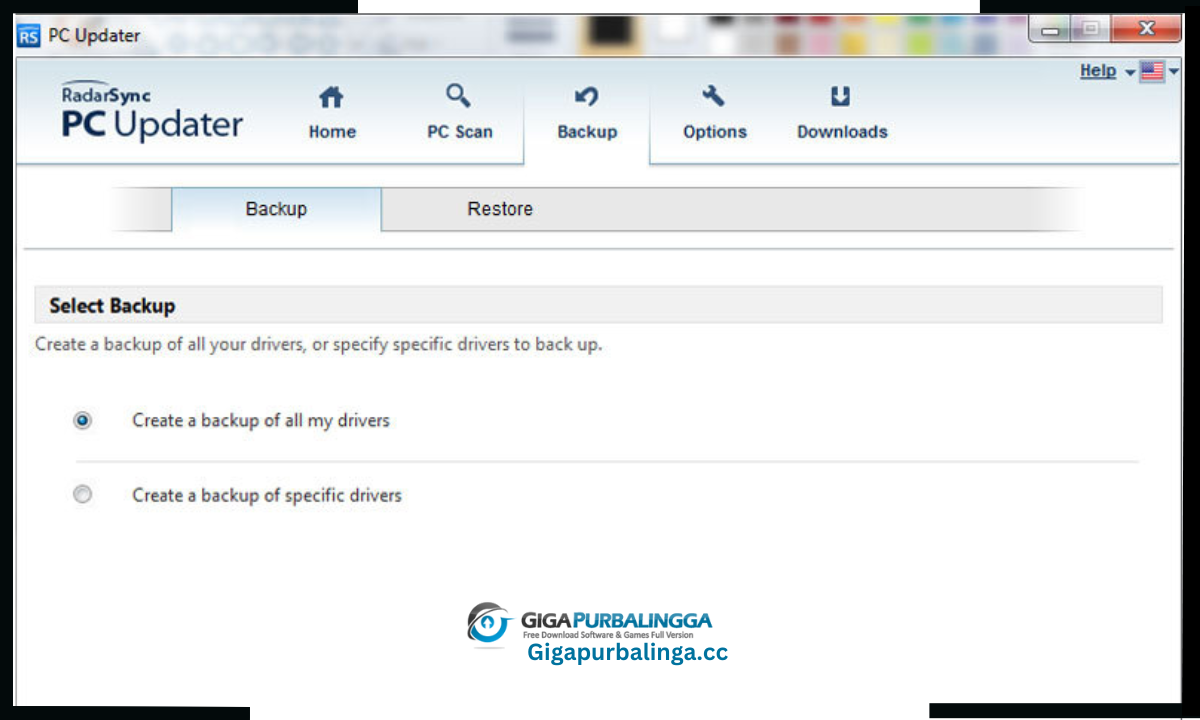The image size is (1200, 720).
Task: Open the Help link
Action: click(x=1098, y=71)
